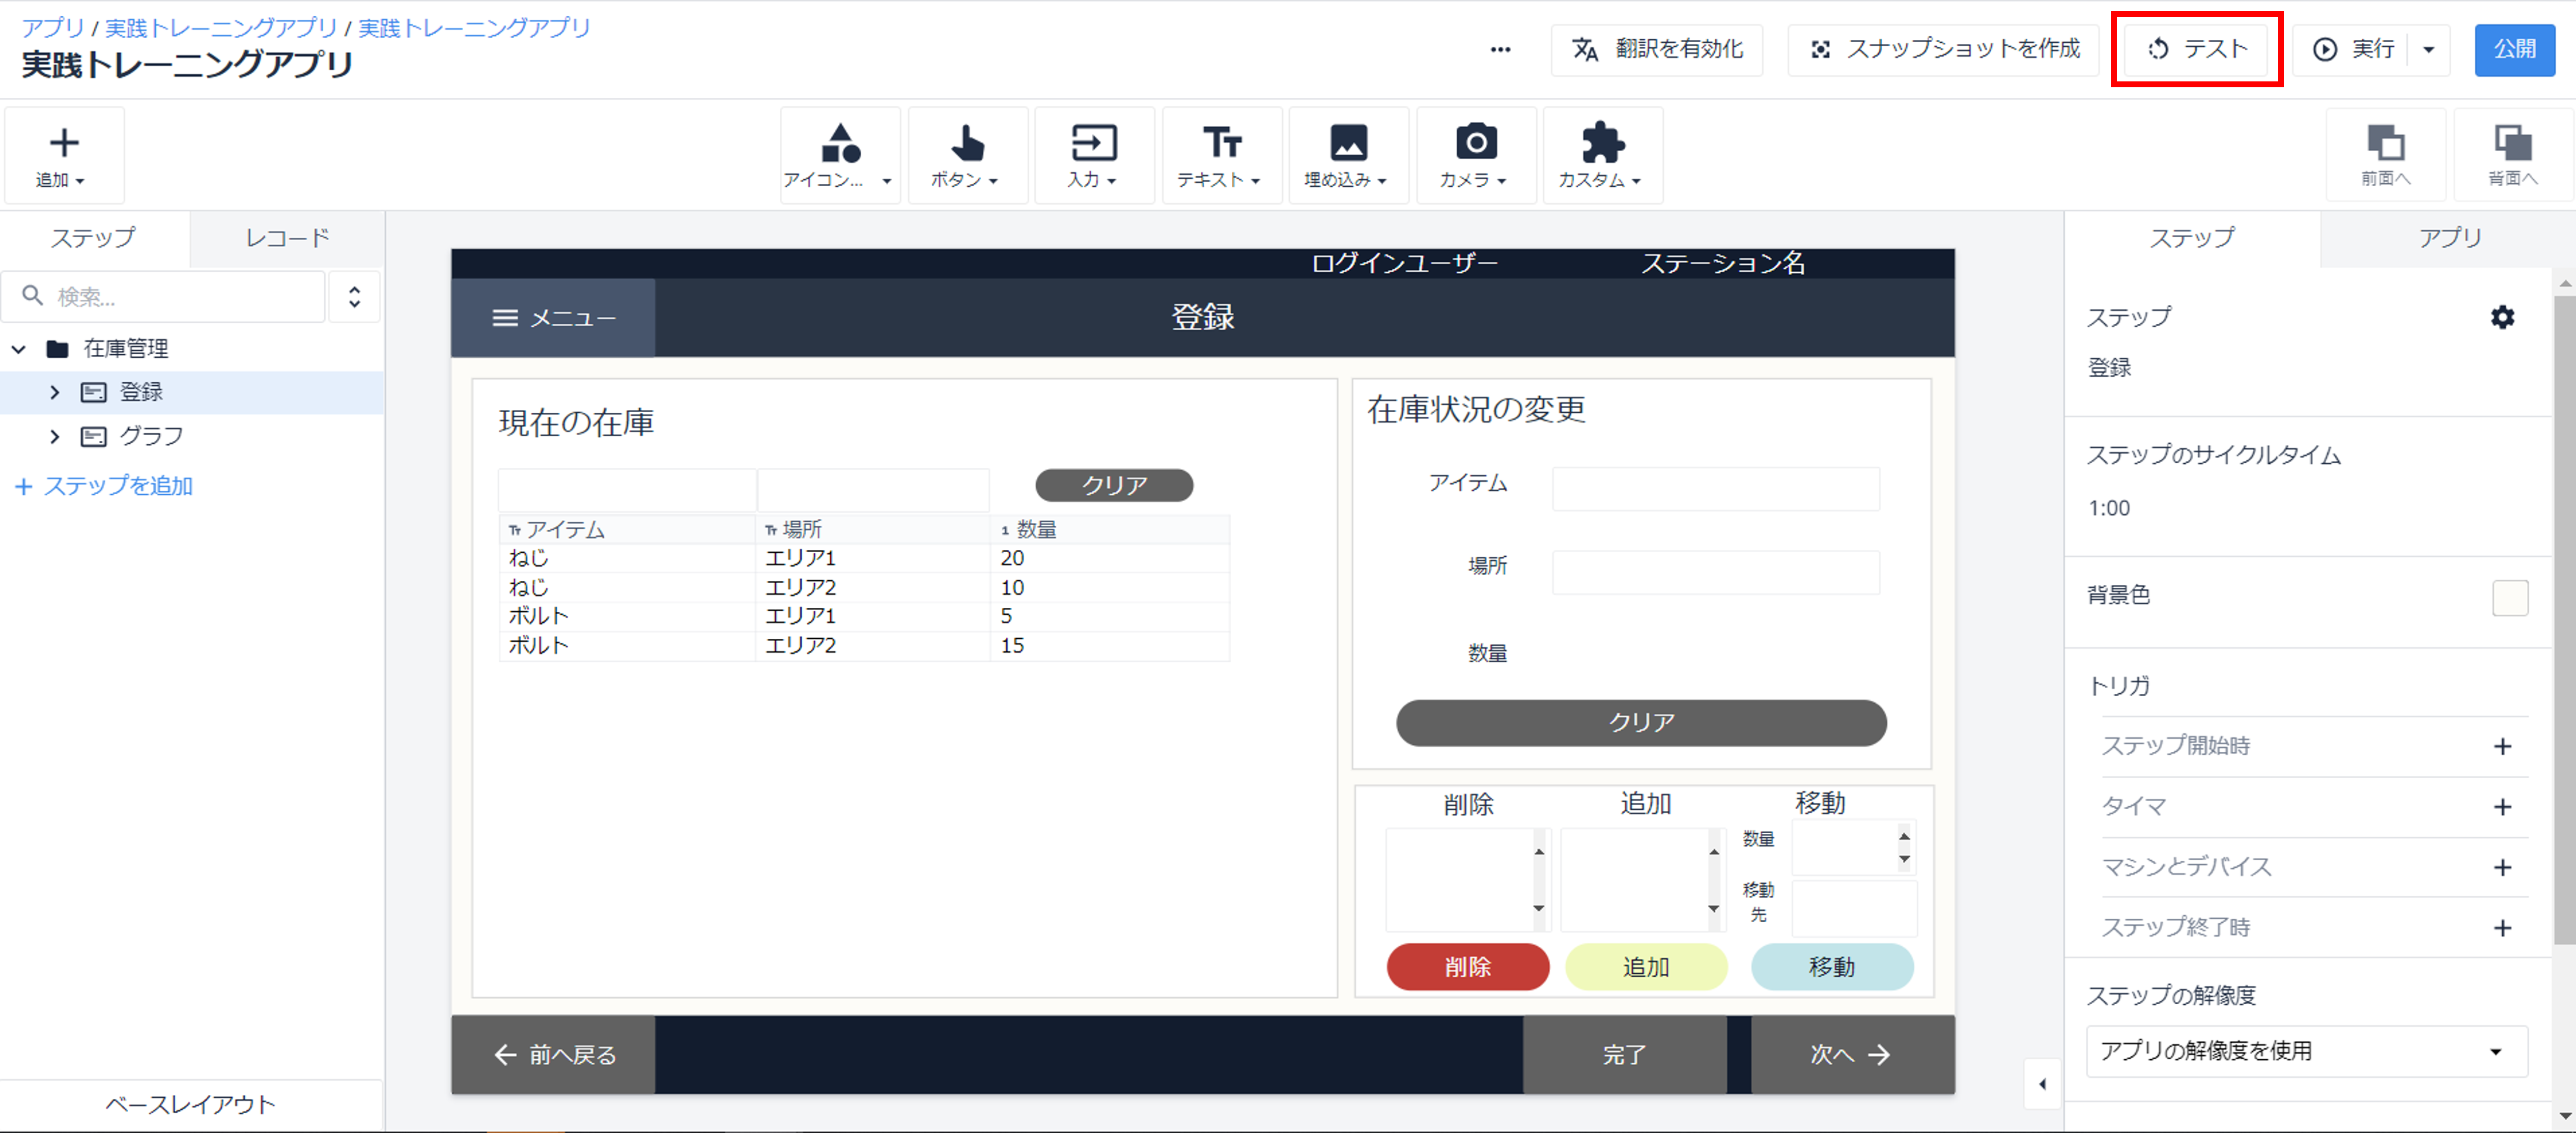Image resolution: width=2576 pixels, height=1133 pixels.
Task: Click the hamburger メニュー button on canvas
Action: (x=553, y=318)
